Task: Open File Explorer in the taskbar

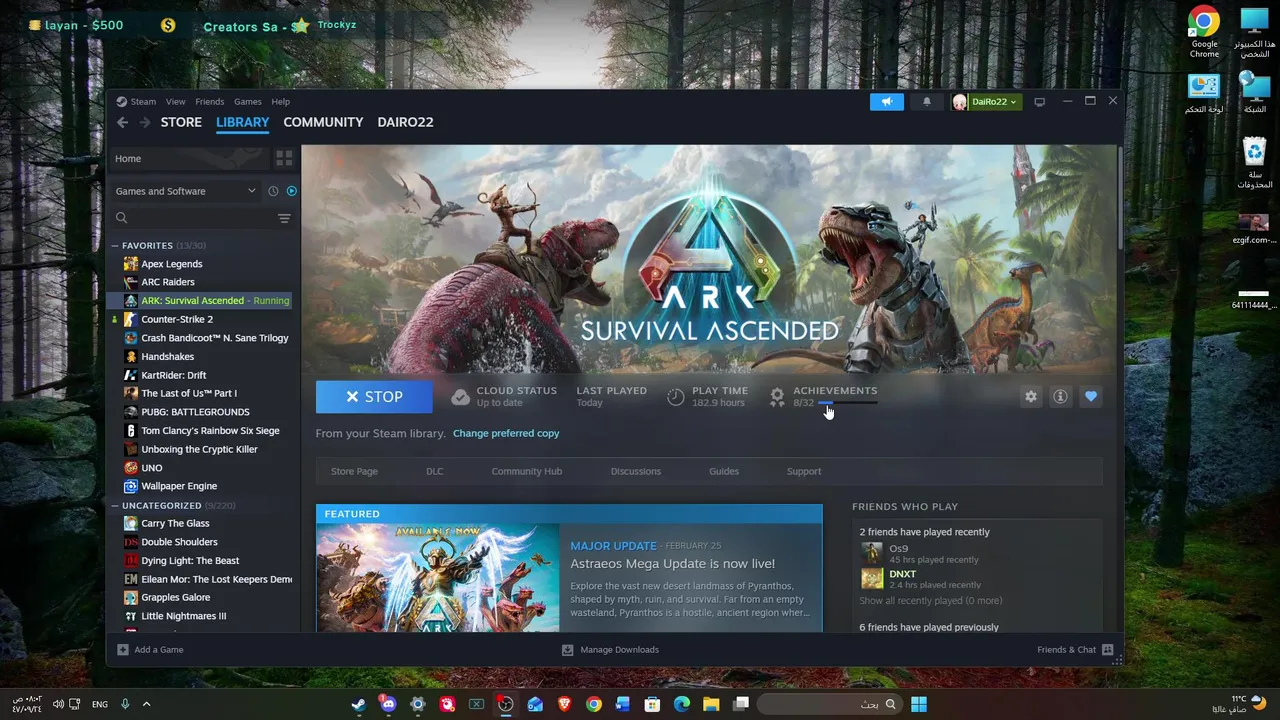Action: 711,704
